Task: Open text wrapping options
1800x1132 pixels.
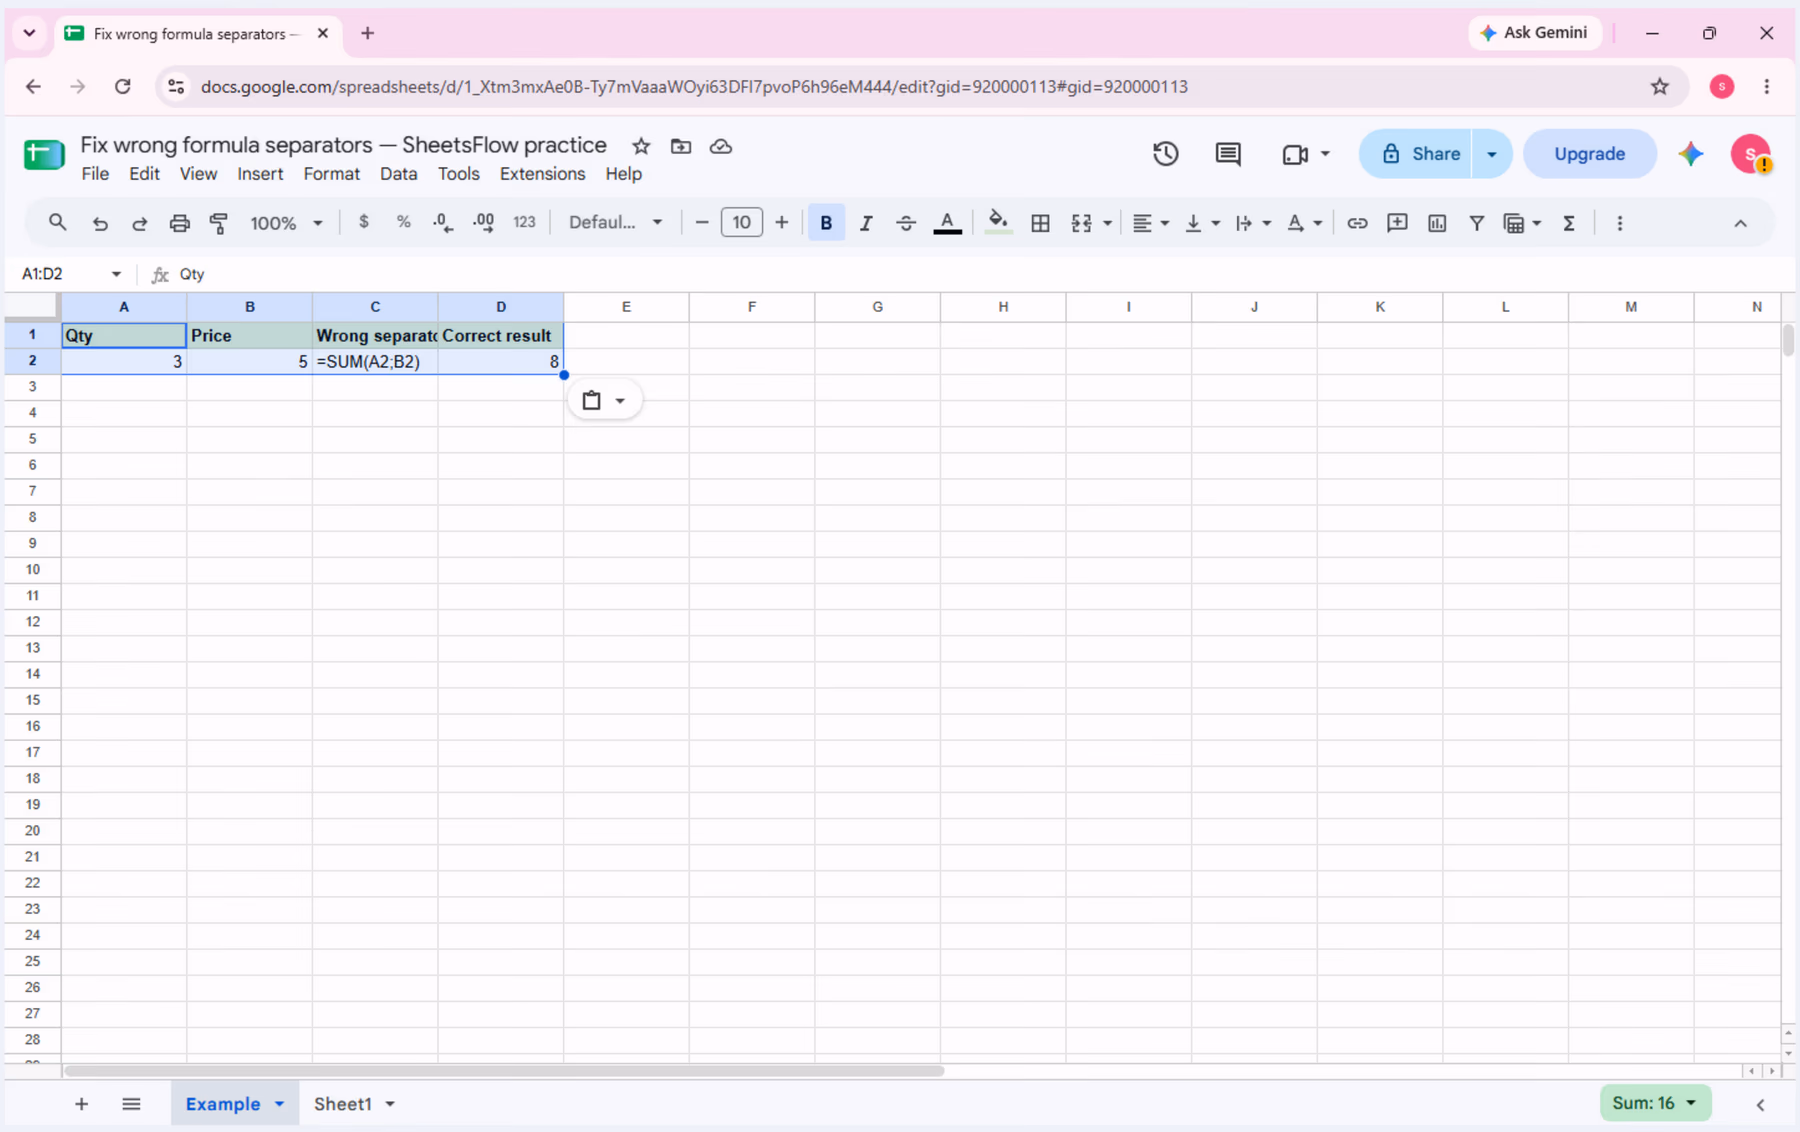Action: pyautogui.click(x=1252, y=223)
